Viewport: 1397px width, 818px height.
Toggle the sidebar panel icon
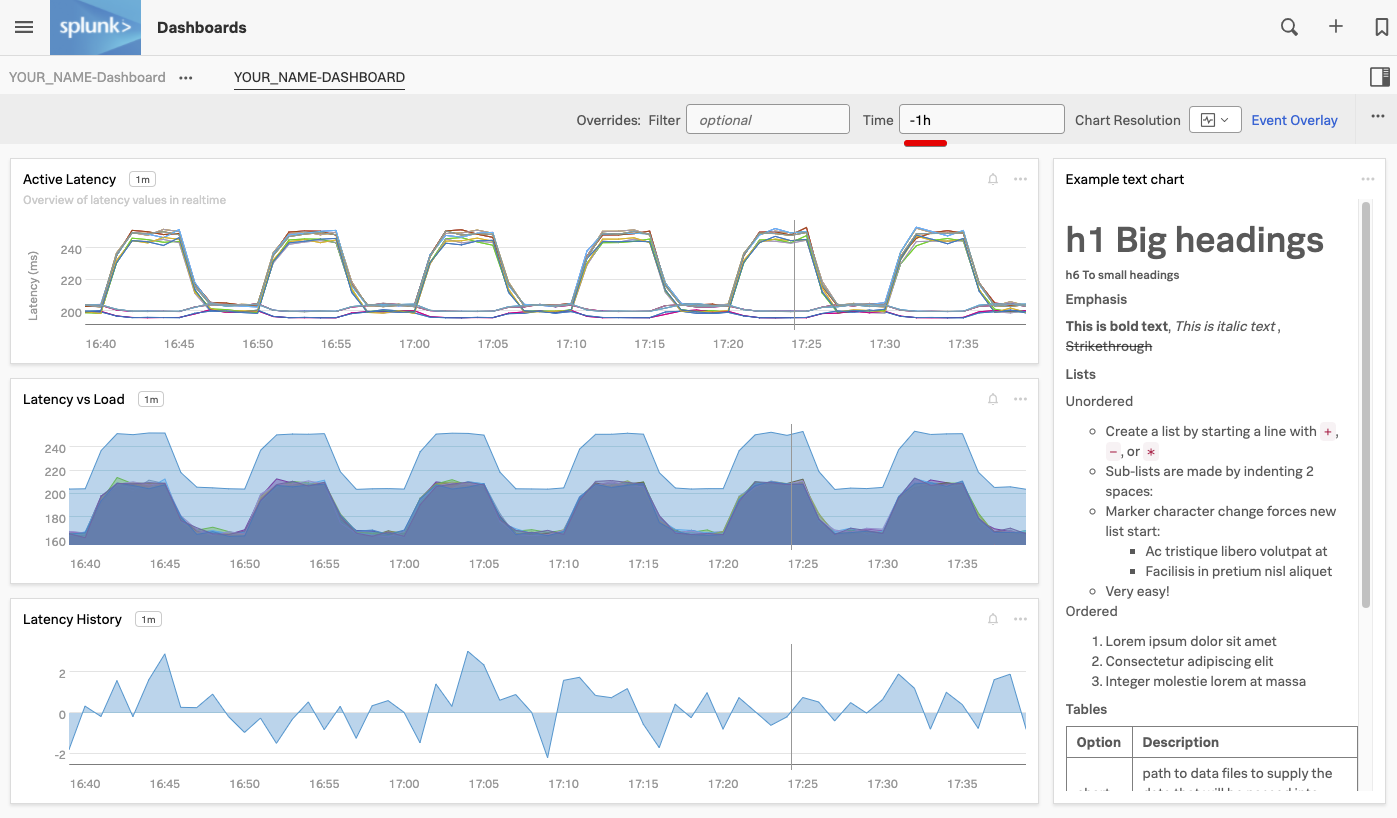[x=1380, y=77]
